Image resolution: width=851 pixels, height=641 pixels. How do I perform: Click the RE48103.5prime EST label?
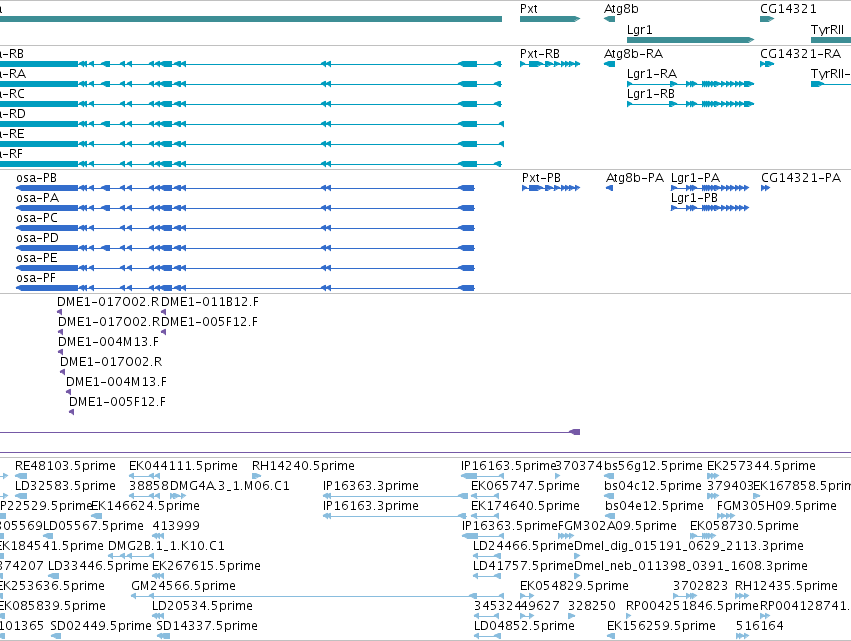[65, 466]
